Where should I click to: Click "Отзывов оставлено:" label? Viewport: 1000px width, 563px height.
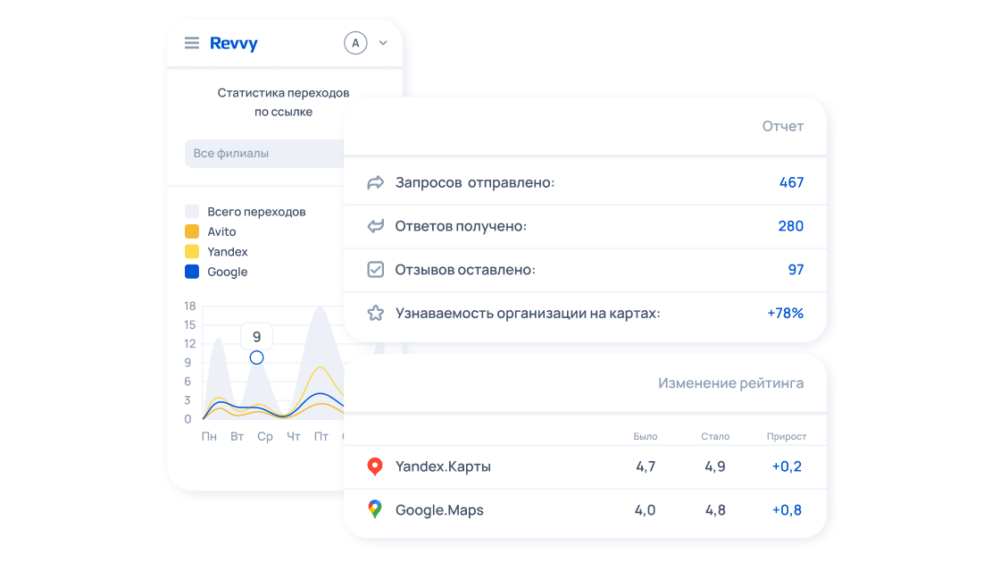[466, 270]
